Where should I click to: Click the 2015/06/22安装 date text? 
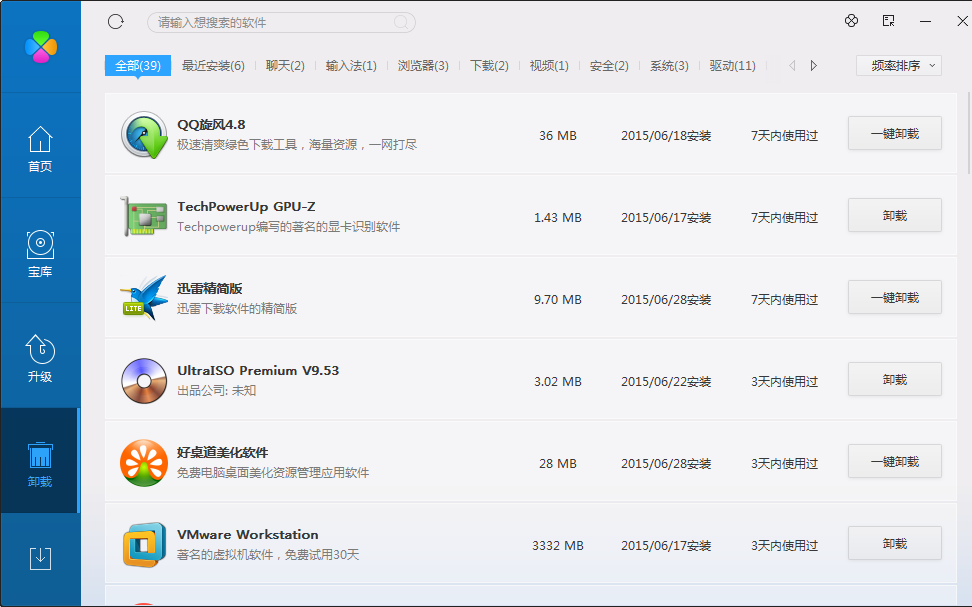point(666,382)
